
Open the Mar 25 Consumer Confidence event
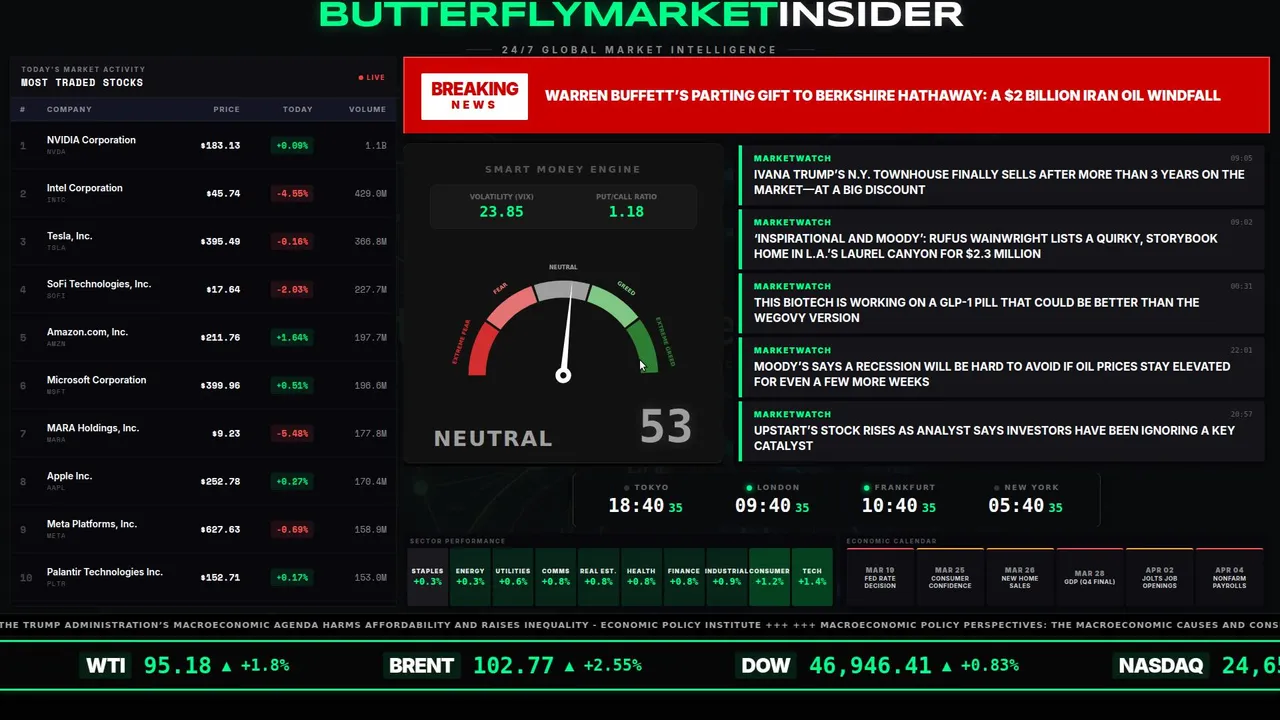click(x=950, y=577)
